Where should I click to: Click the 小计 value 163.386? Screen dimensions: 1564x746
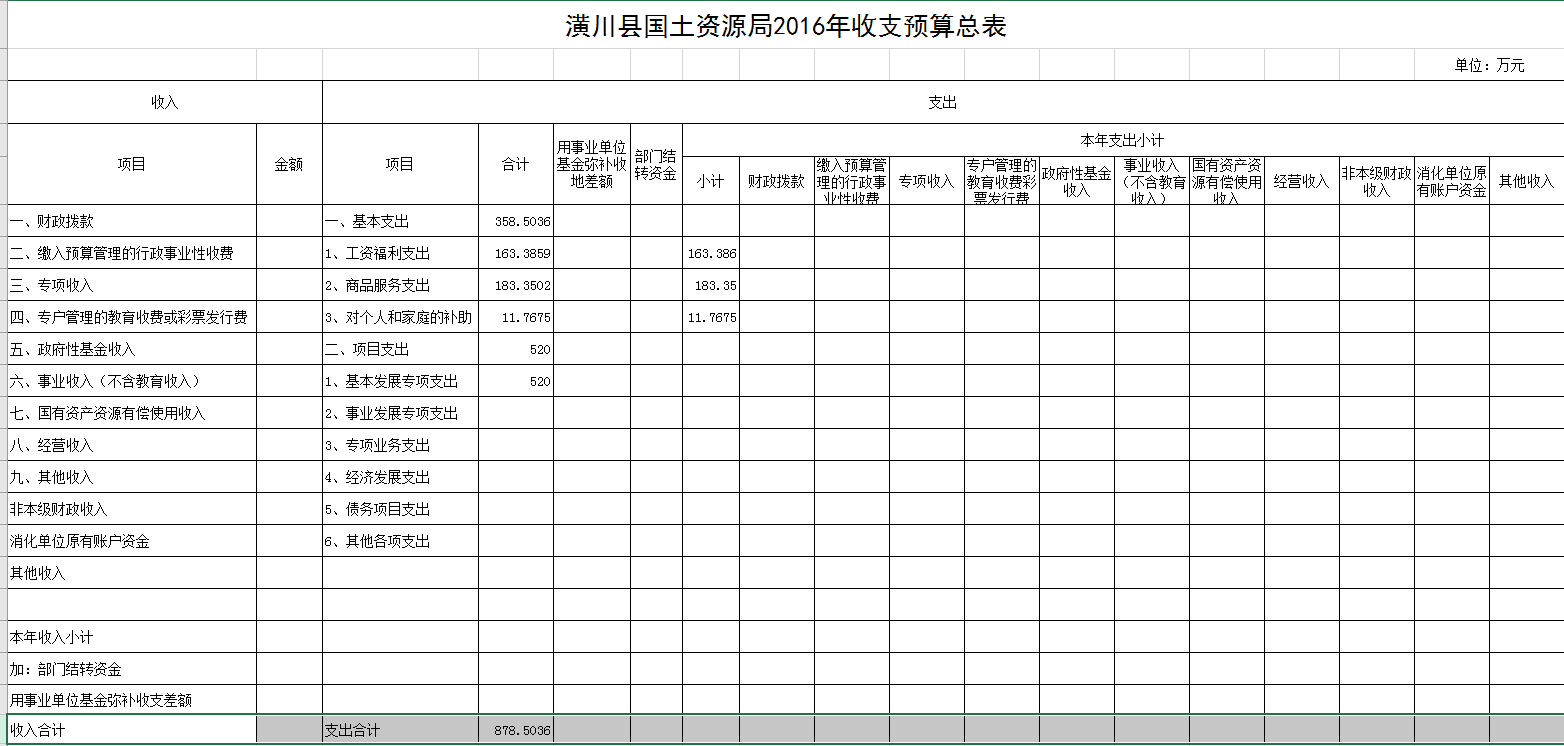tap(711, 253)
